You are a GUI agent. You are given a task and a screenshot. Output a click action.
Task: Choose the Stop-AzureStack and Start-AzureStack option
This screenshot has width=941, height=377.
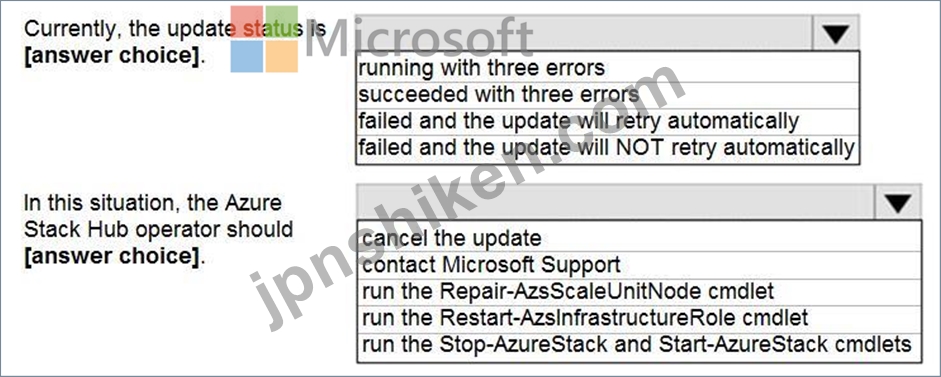[639, 345]
